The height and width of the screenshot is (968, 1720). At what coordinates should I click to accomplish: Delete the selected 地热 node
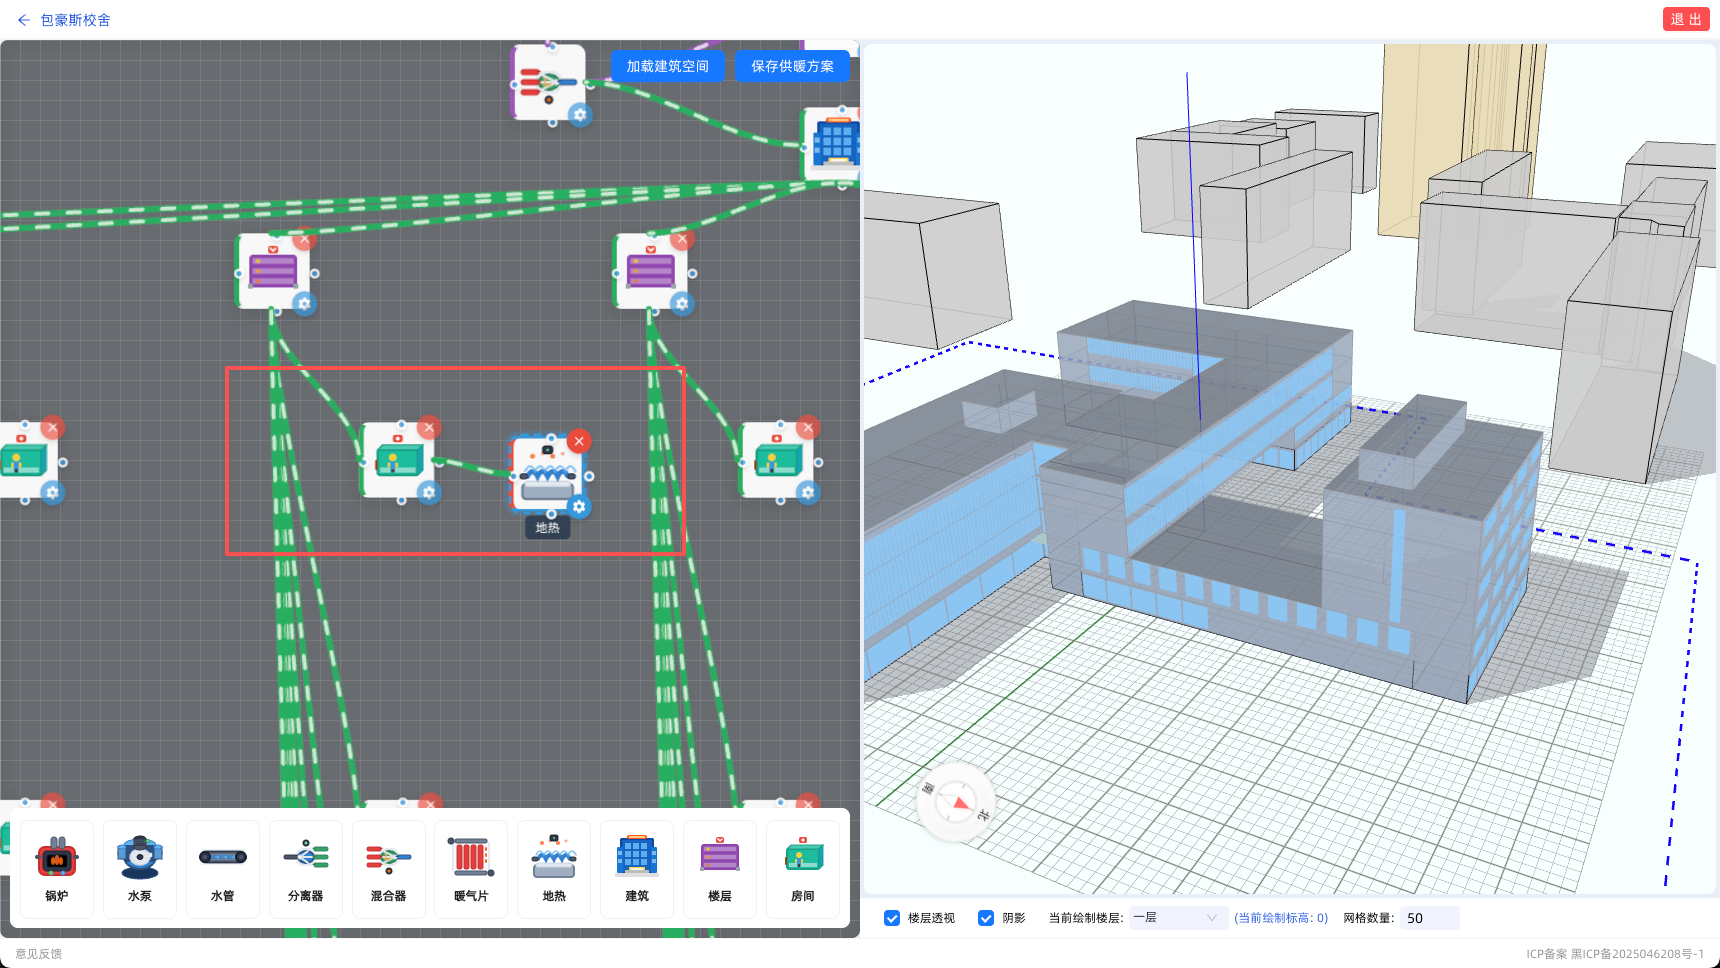pos(578,441)
